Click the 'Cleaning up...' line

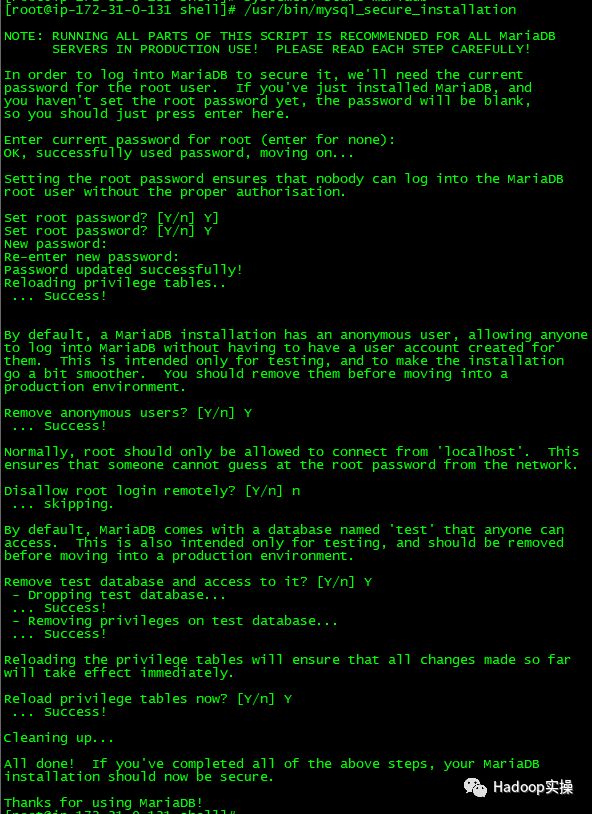pyautogui.click(x=59, y=738)
